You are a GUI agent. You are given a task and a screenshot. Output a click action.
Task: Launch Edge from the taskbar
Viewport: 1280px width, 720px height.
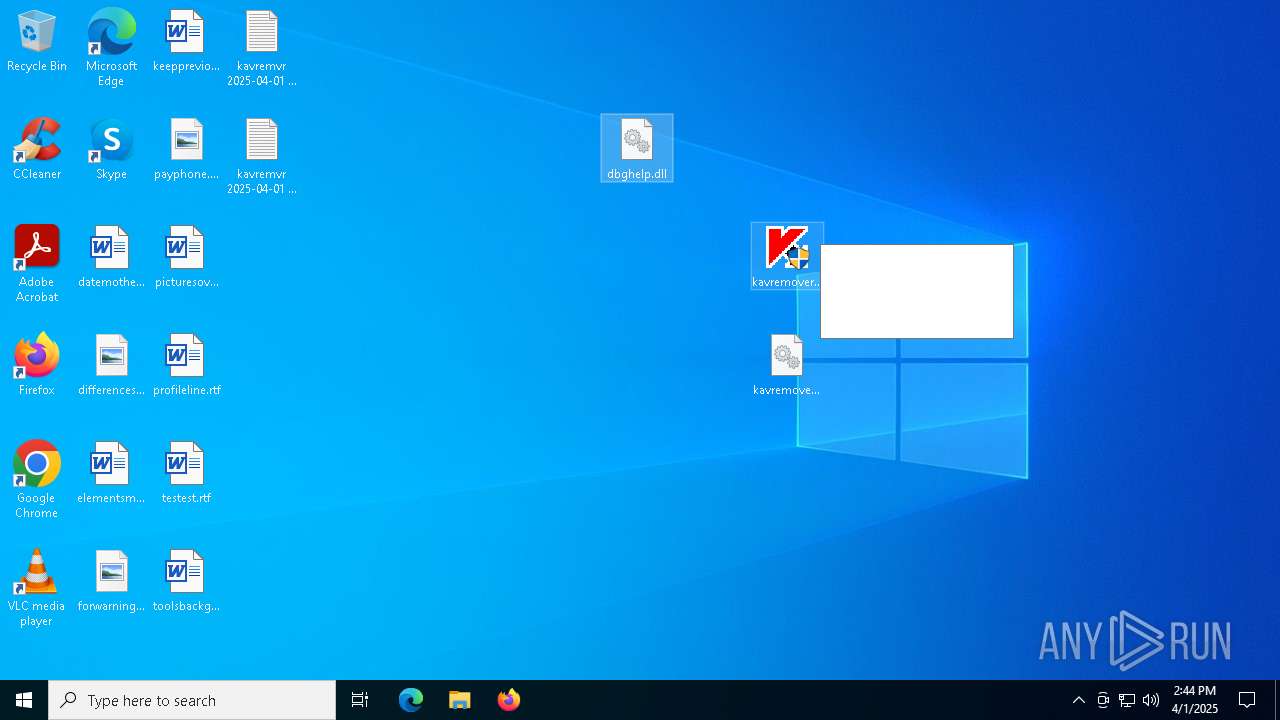pos(411,700)
